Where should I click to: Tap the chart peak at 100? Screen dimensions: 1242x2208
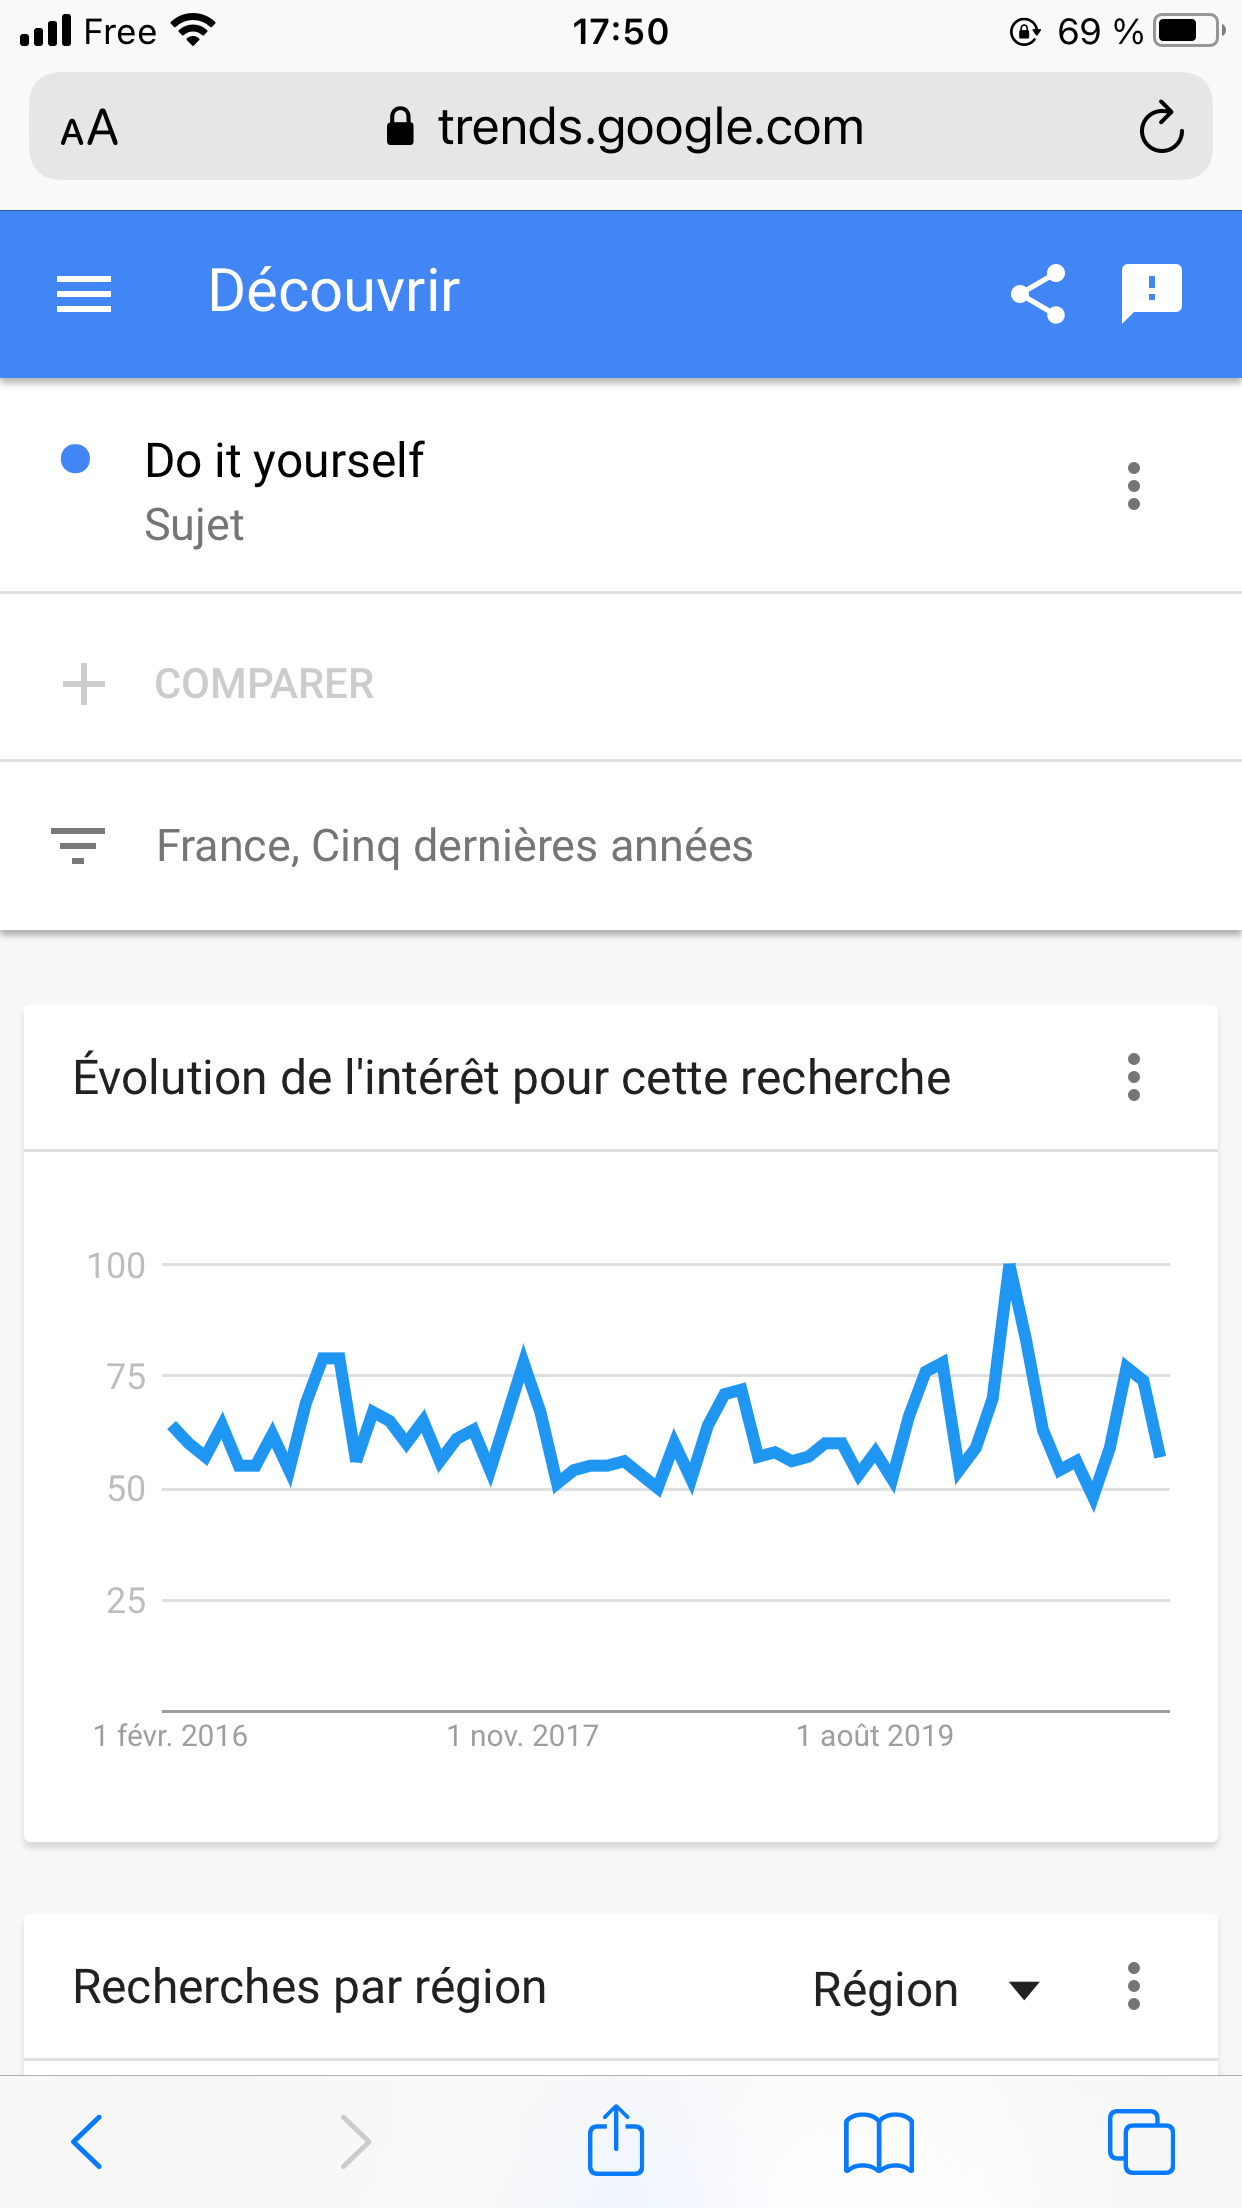(1010, 1268)
